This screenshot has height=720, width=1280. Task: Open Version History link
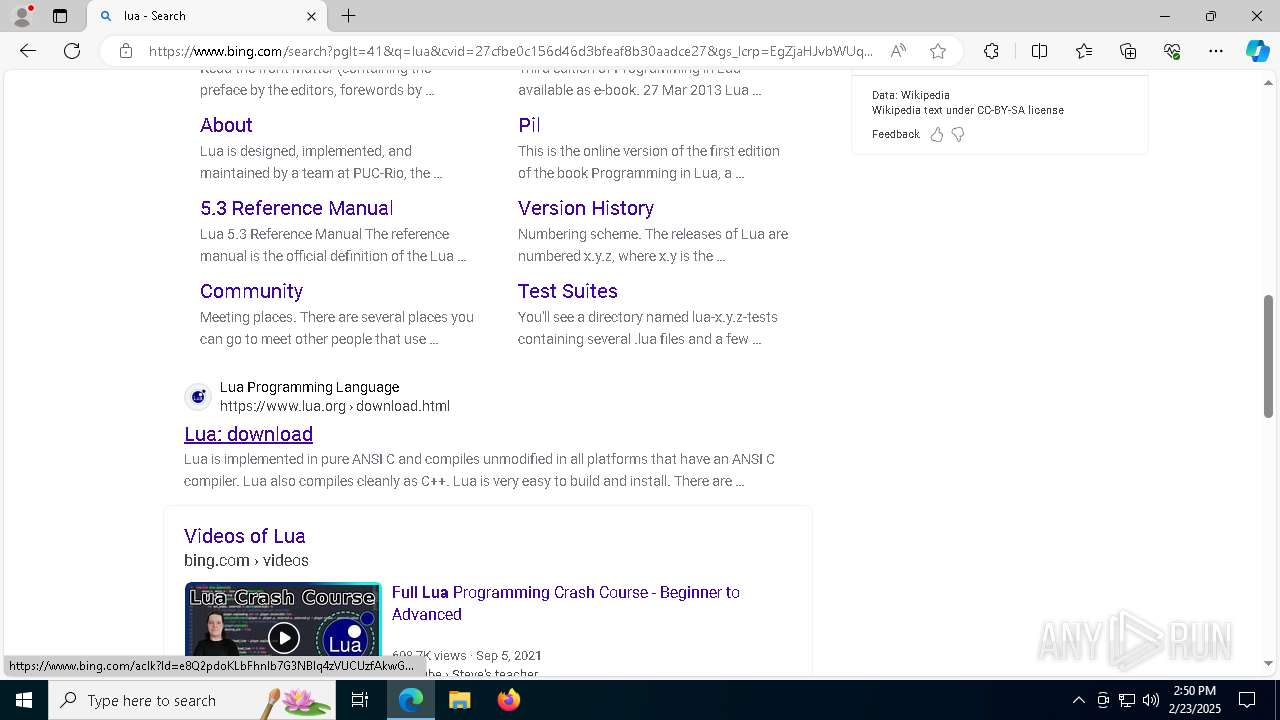(586, 208)
